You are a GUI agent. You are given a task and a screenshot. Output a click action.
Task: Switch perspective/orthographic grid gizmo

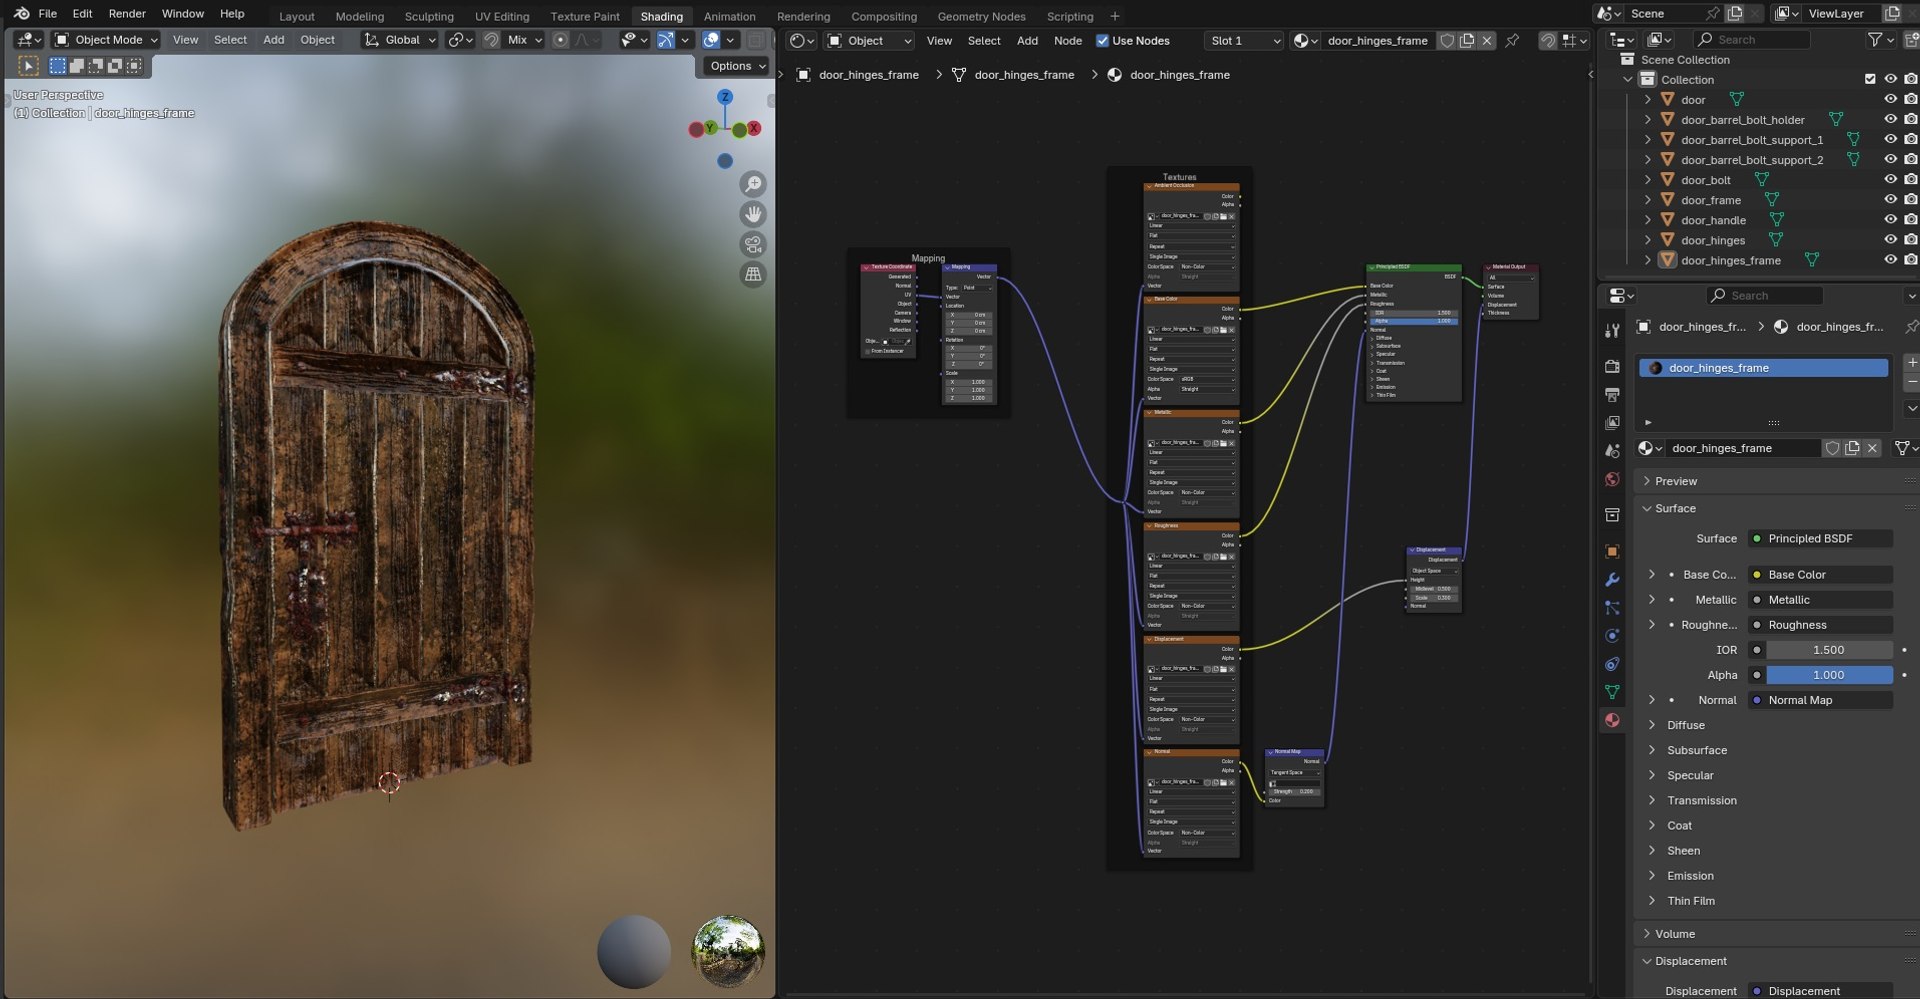pos(753,274)
